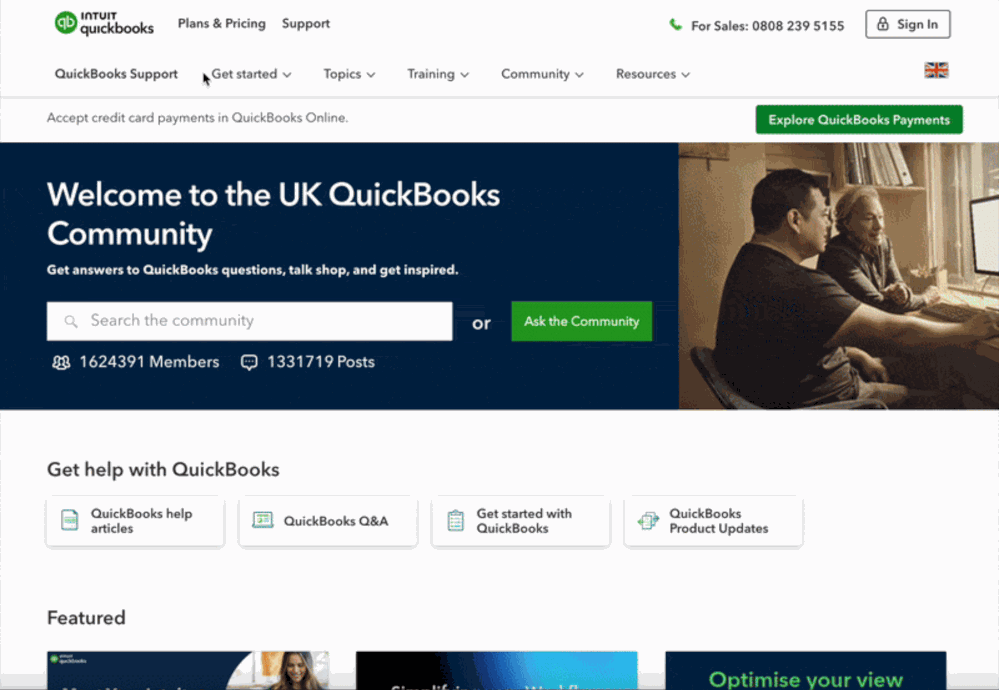
Task: Open Plans & Pricing in top menu
Action: click(222, 24)
